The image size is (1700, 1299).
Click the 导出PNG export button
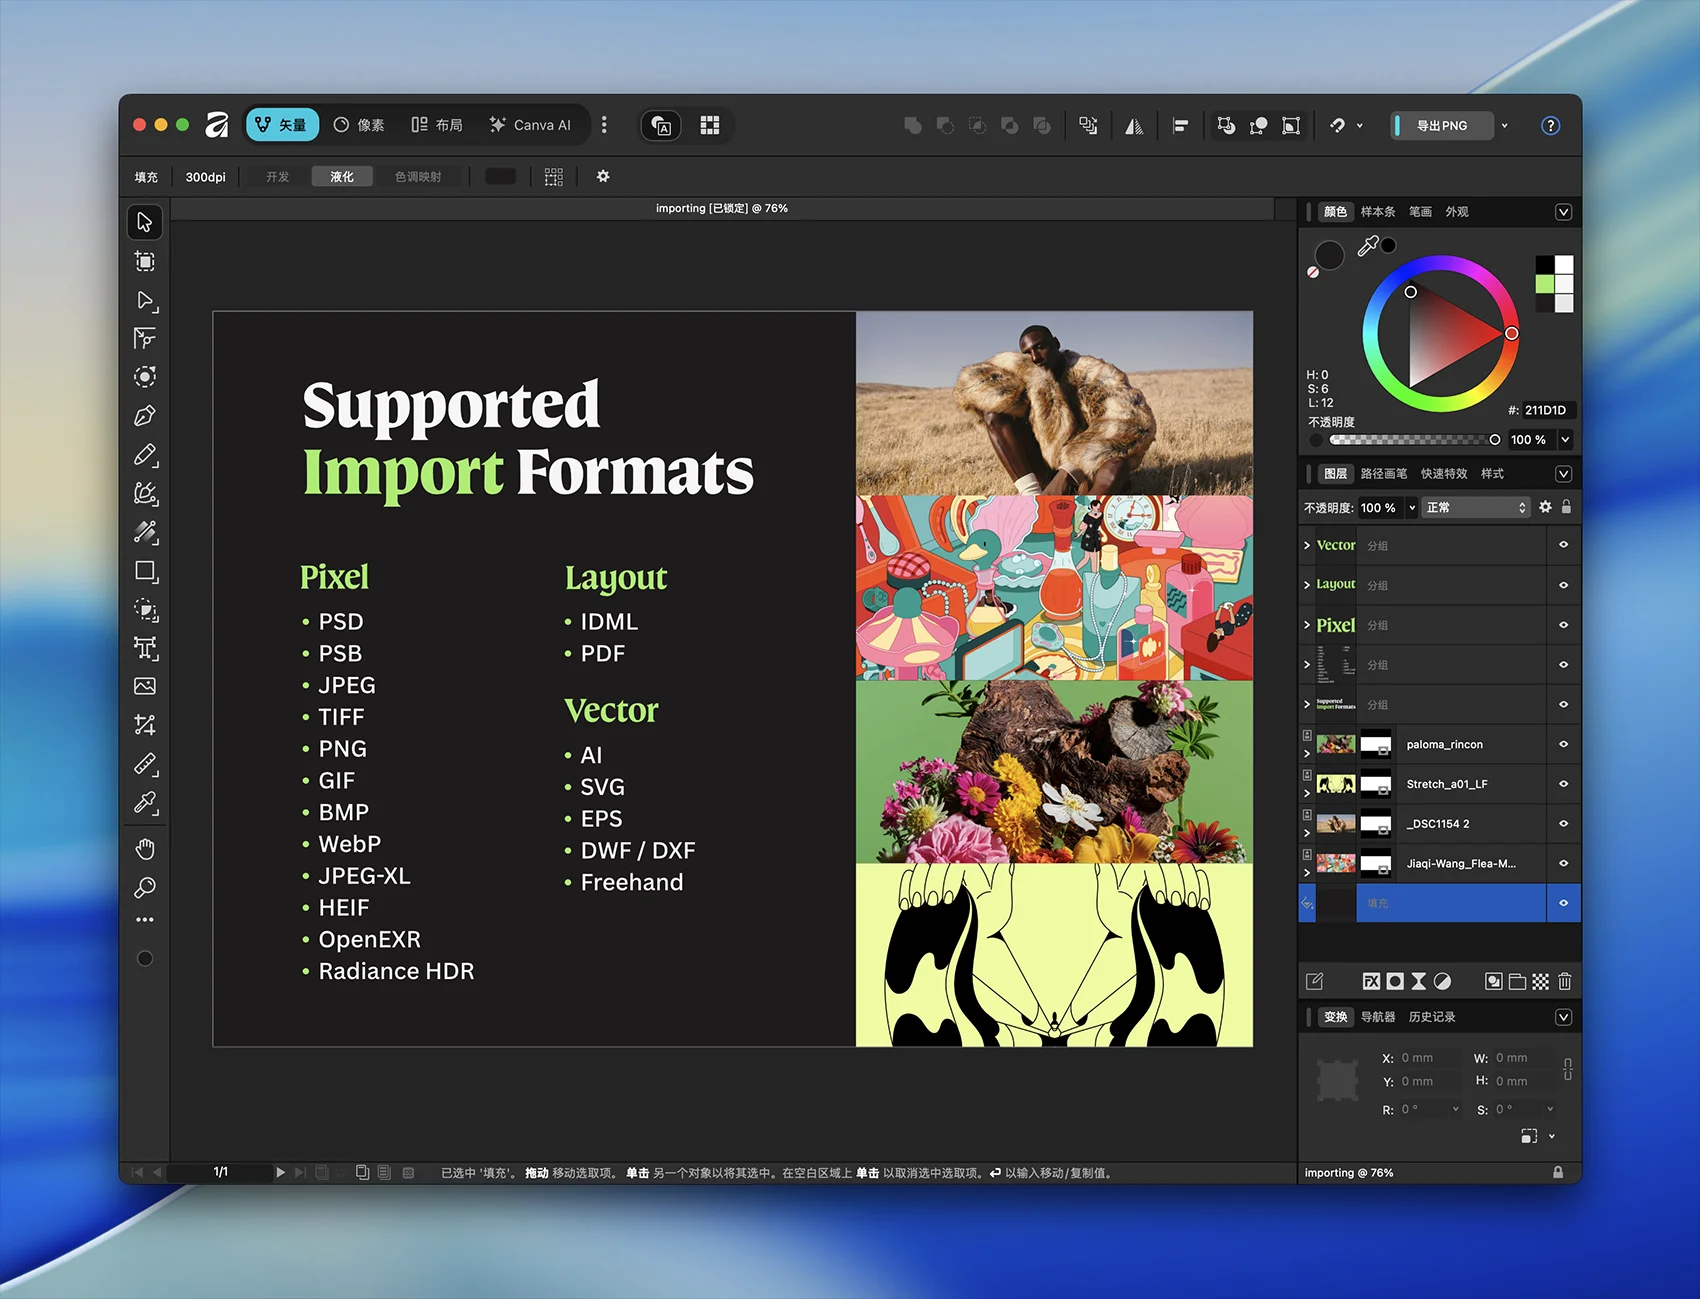1442,126
